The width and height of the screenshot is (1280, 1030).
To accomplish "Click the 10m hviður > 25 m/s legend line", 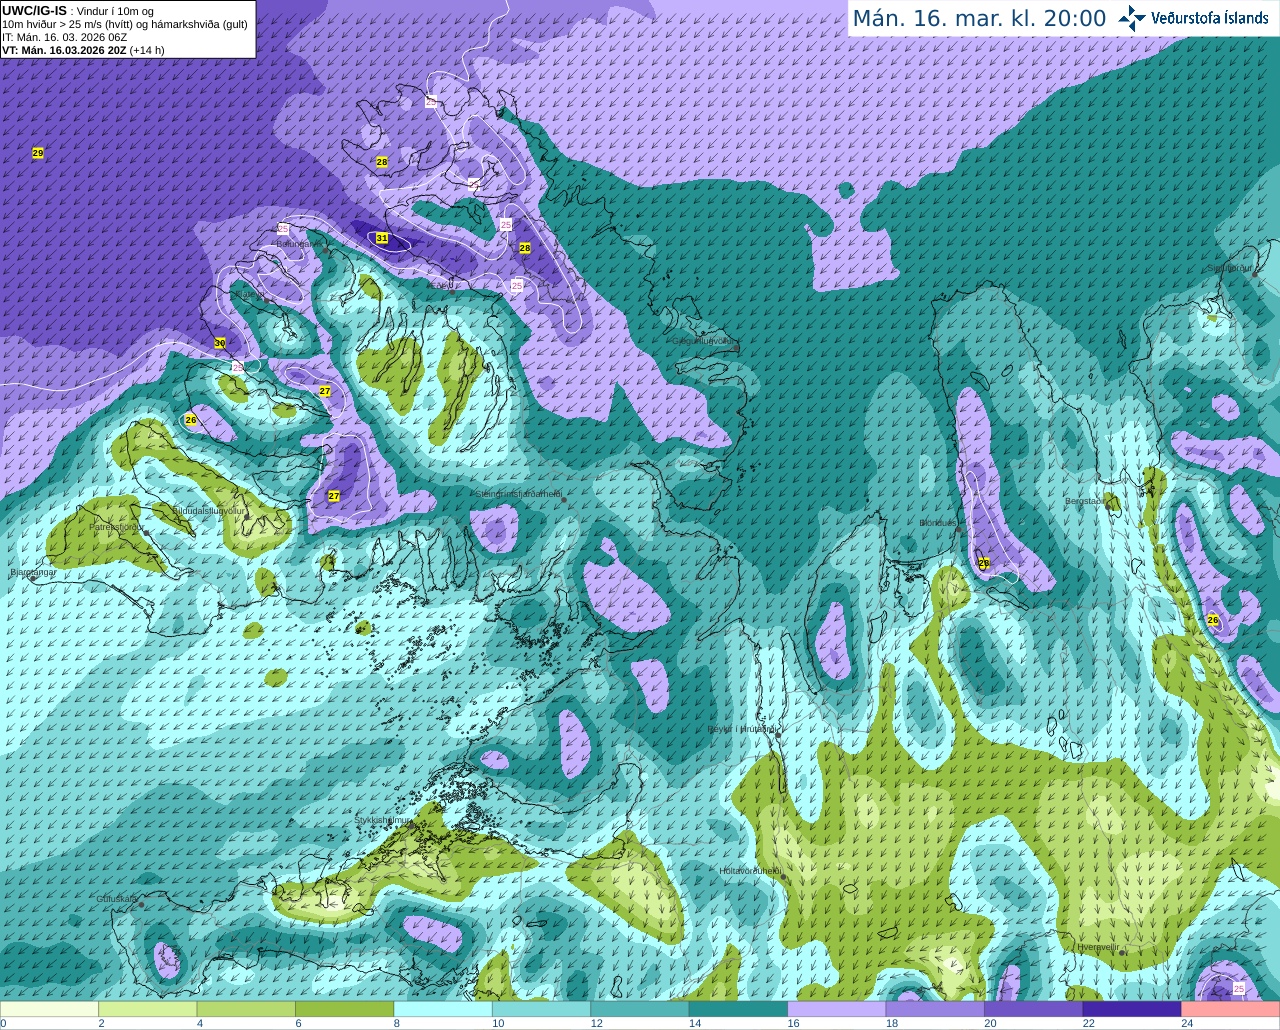I will pos(125,24).
